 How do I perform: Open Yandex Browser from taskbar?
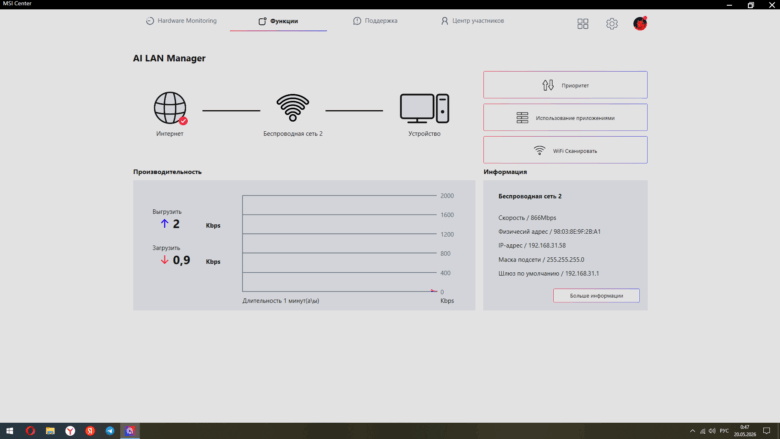click(70, 431)
